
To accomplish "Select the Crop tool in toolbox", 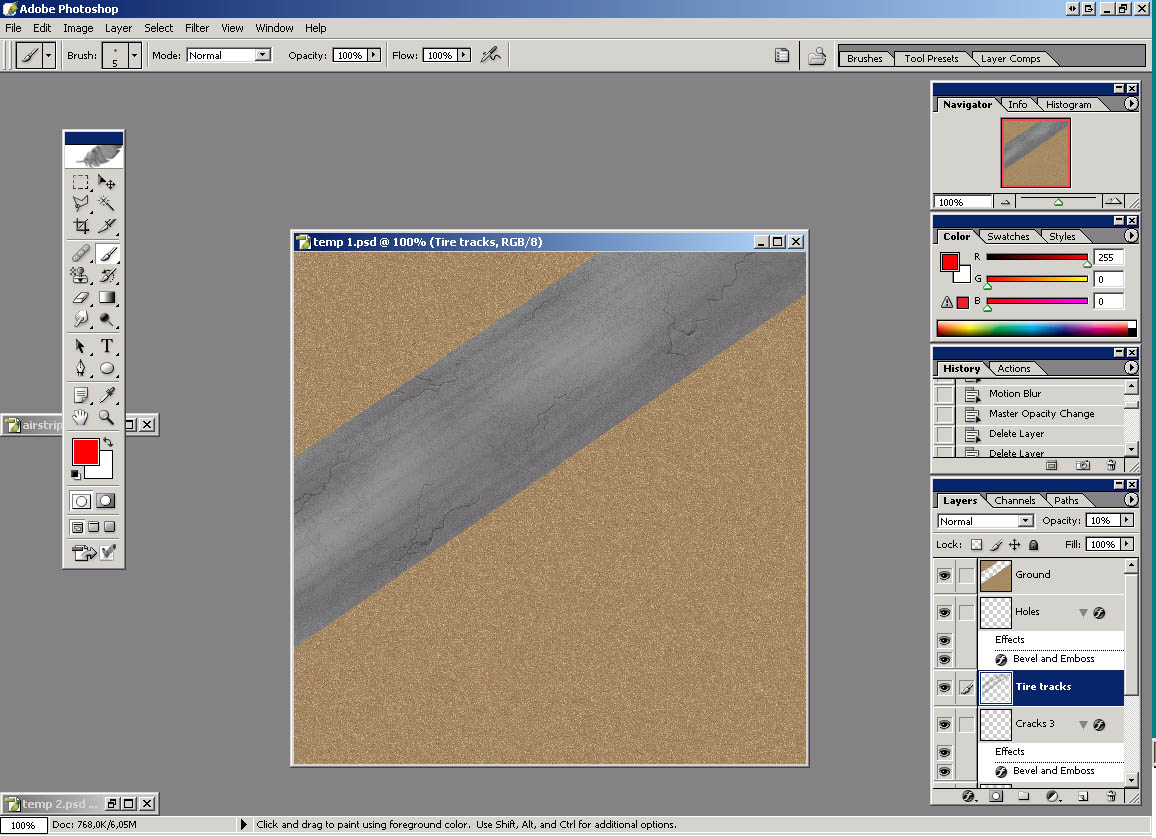I will (x=81, y=227).
